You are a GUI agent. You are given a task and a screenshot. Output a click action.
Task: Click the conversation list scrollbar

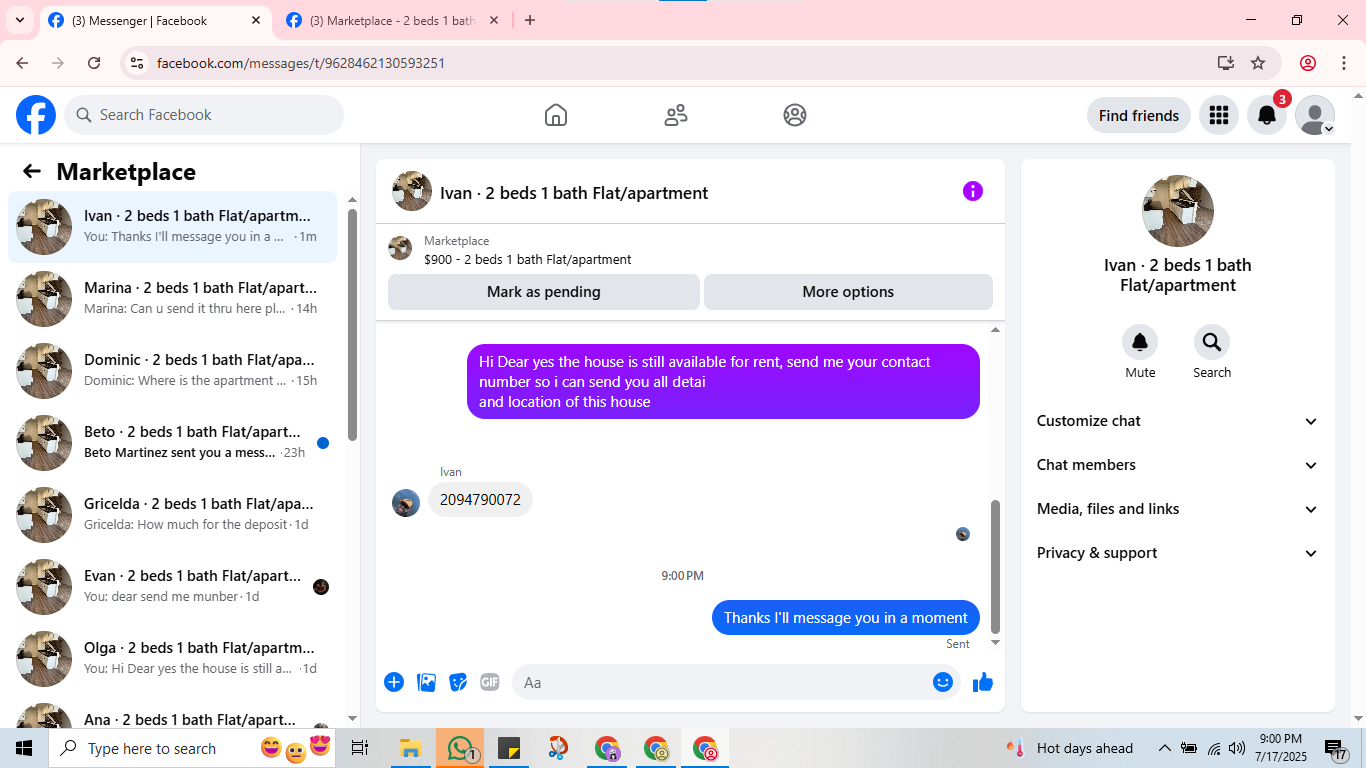click(352, 325)
